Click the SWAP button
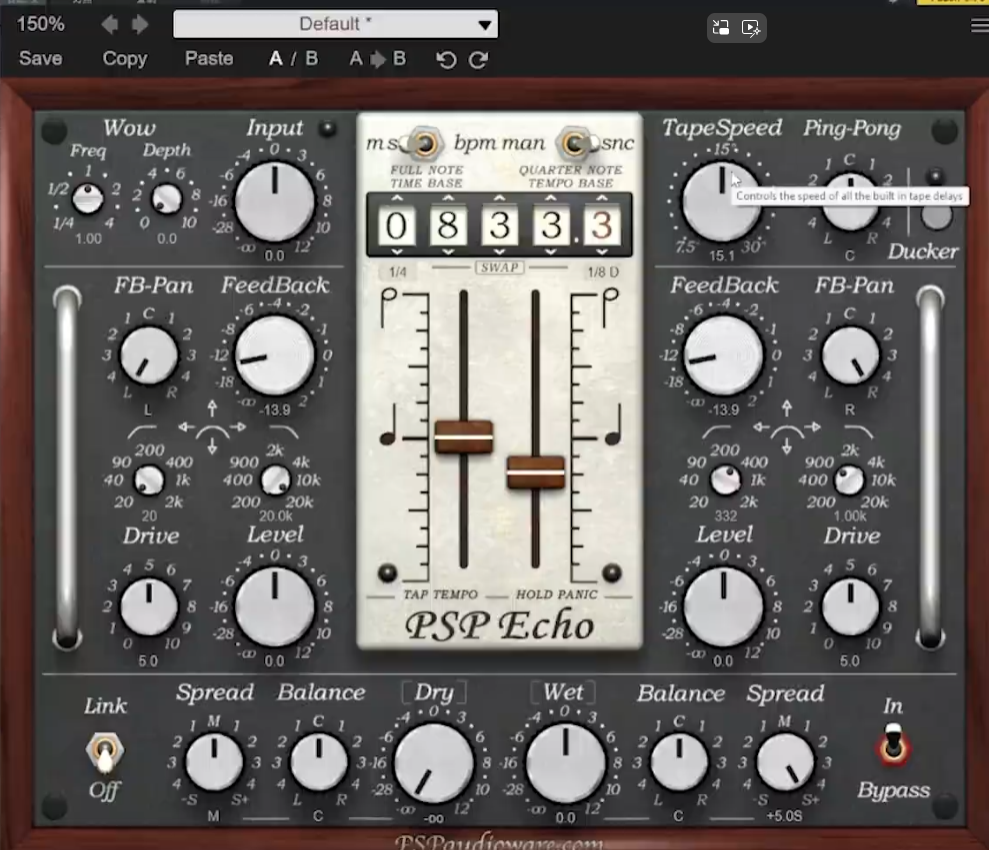 500,267
